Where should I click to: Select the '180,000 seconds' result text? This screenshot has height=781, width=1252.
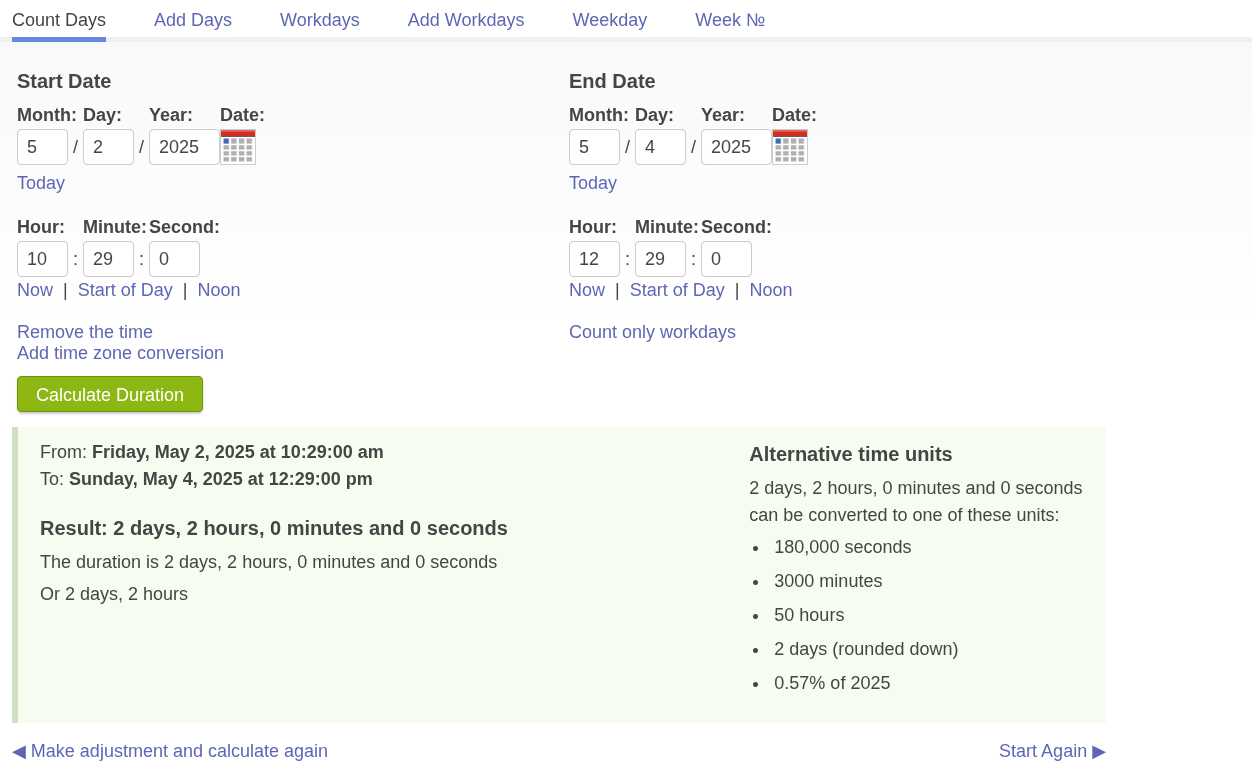(843, 547)
